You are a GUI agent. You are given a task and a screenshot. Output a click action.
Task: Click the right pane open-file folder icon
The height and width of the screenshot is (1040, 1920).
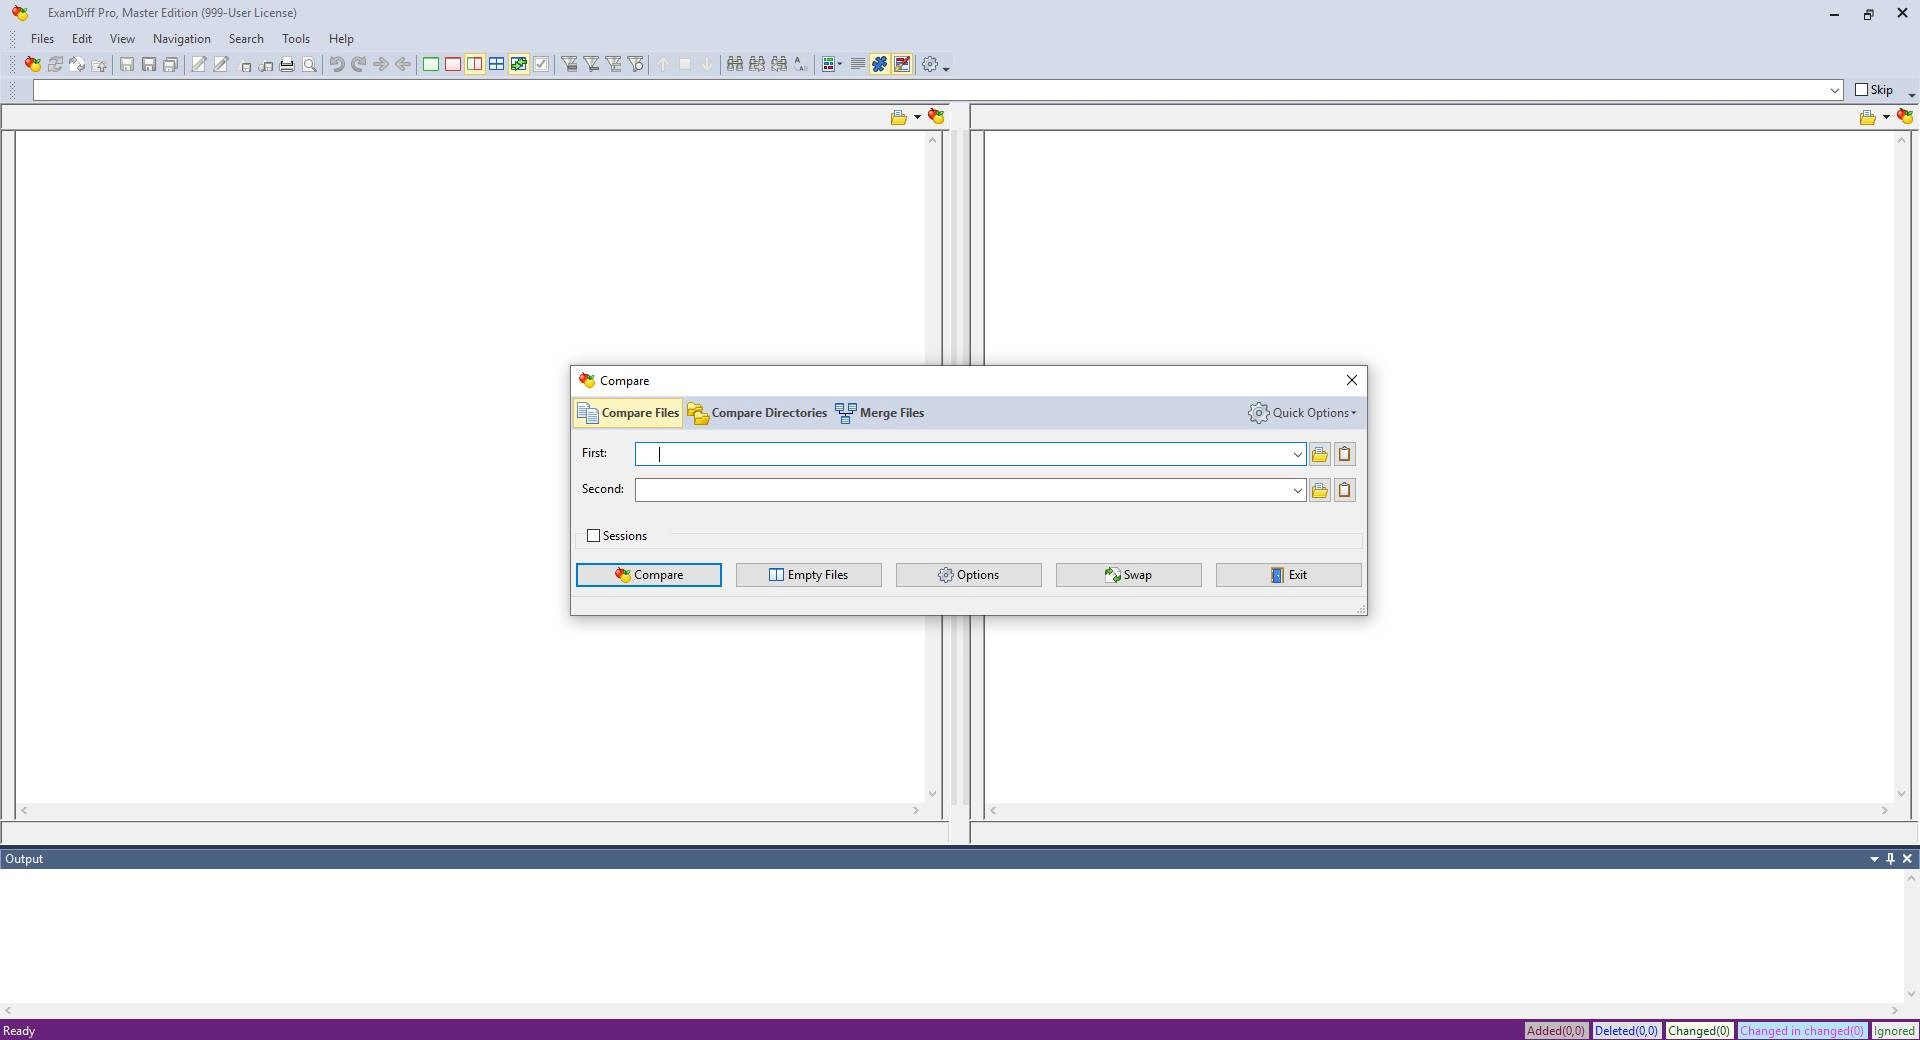coord(1867,118)
